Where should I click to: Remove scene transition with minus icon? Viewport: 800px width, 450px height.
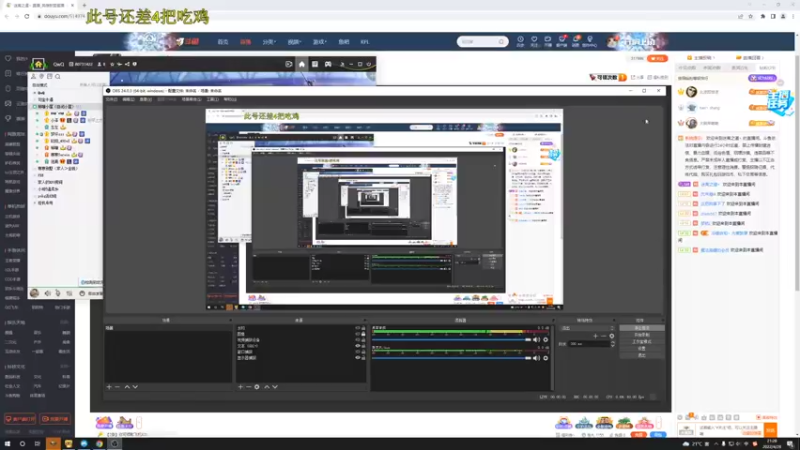click(x=603, y=336)
